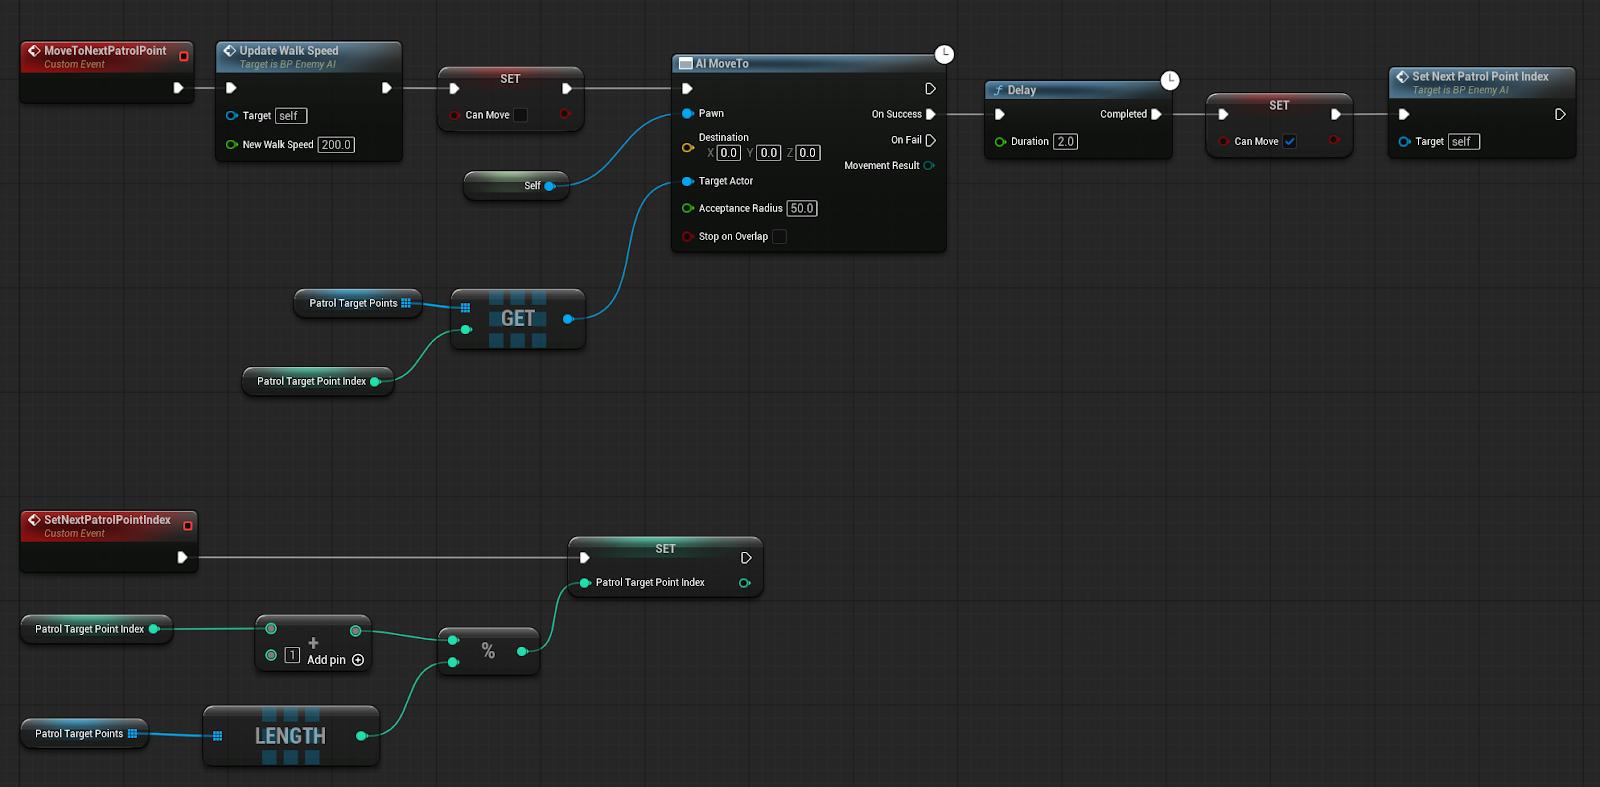Click the Delay Completed exec pin
This screenshot has height=787, width=1600.
tap(1156, 114)
